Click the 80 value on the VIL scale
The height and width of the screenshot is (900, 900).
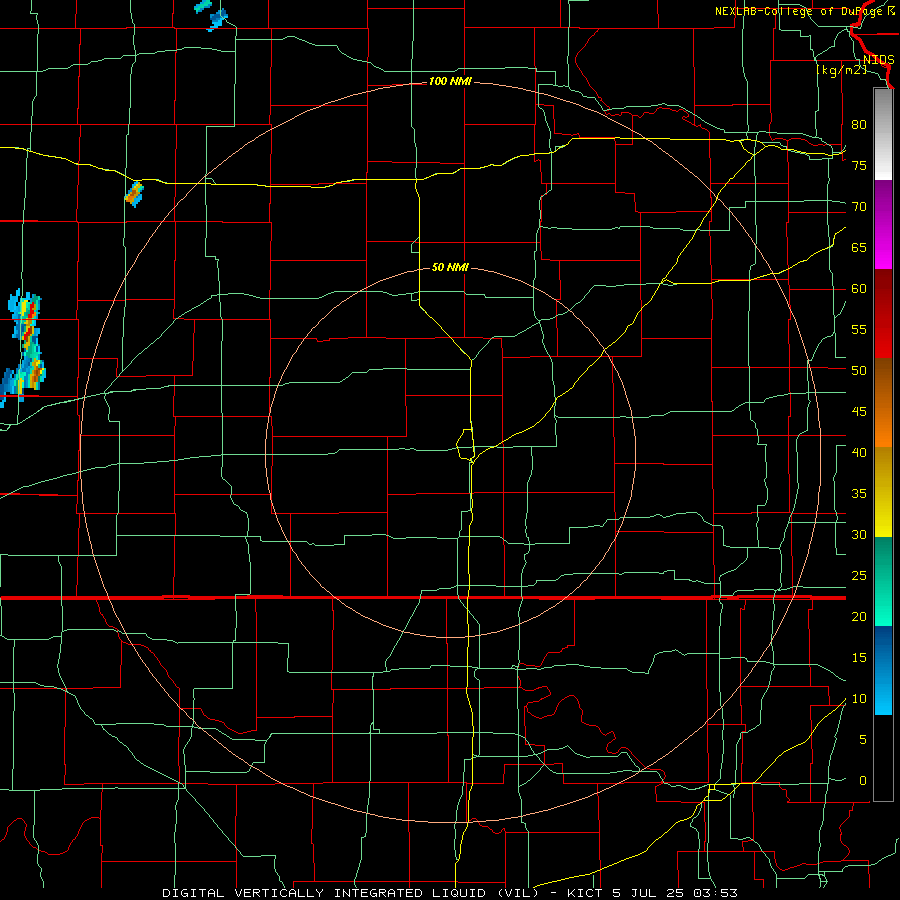point(859,125)
